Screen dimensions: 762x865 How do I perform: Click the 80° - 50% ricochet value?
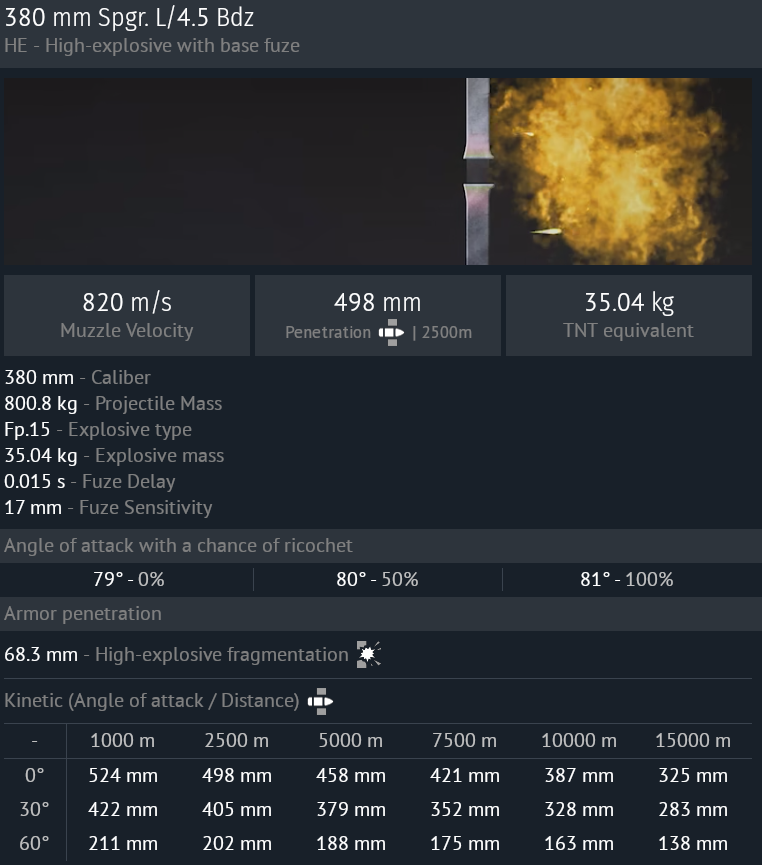(x=377, y=580)
